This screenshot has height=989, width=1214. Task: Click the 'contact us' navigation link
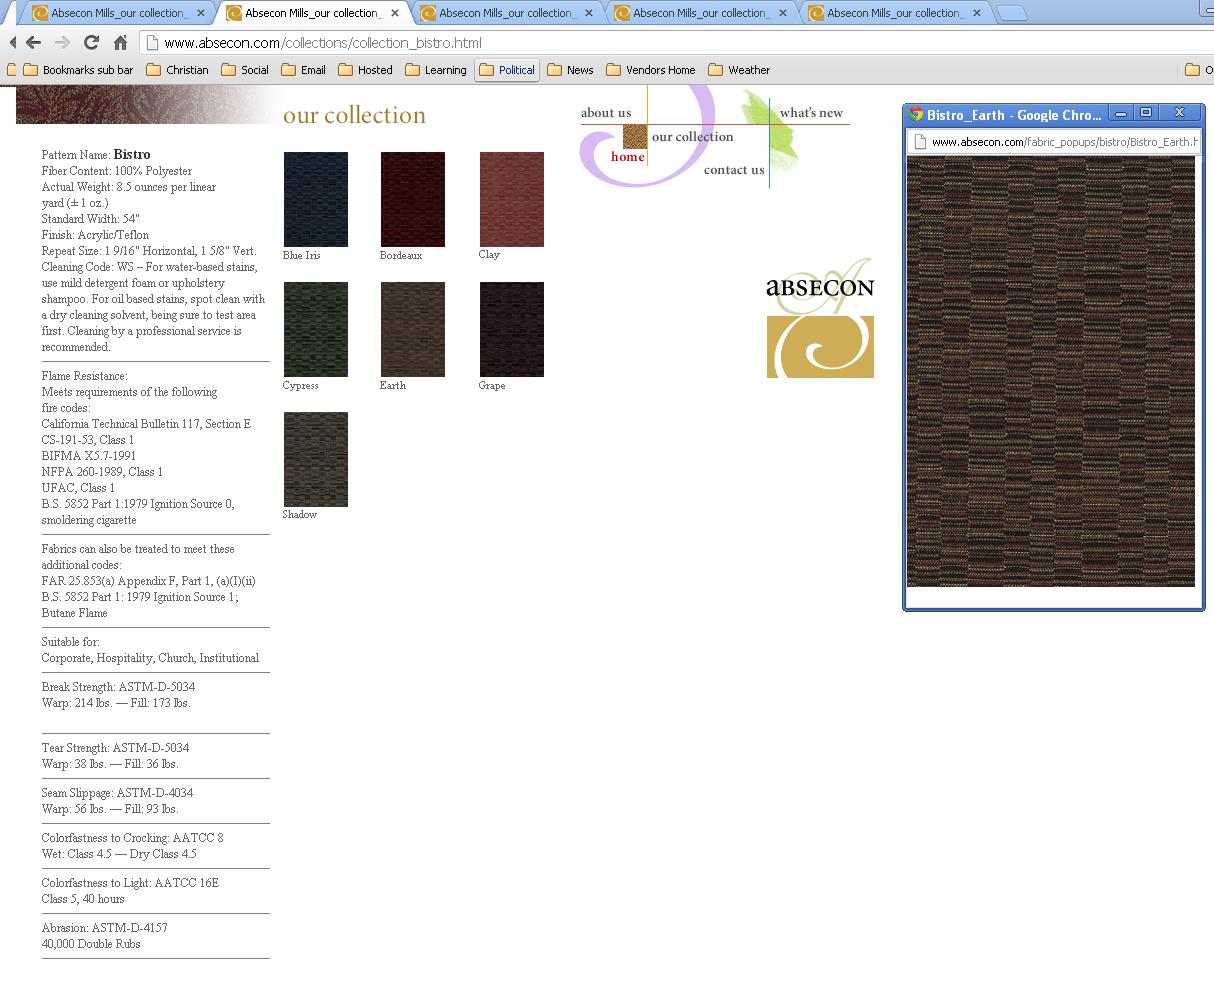click(734, 170)
